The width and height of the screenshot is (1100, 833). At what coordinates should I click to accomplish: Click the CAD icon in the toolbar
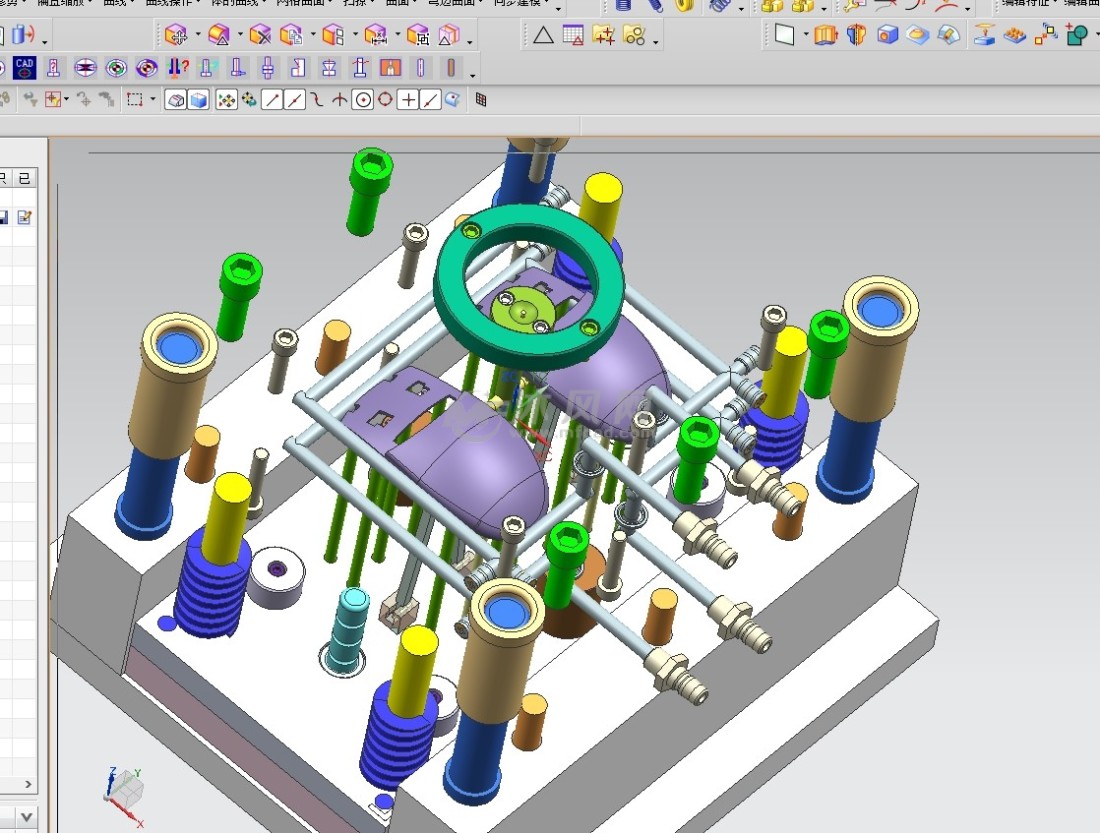click(x=25, y=68)
